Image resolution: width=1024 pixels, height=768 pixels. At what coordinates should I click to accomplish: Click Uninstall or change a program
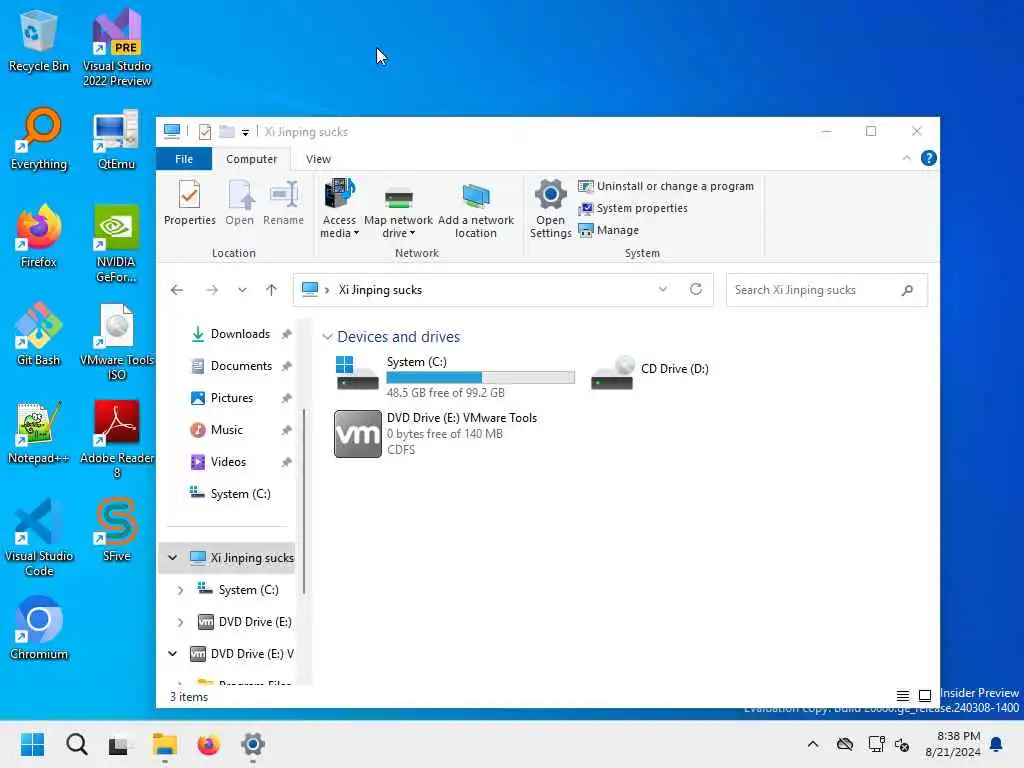pyautogui.click(x=666, y=186)
